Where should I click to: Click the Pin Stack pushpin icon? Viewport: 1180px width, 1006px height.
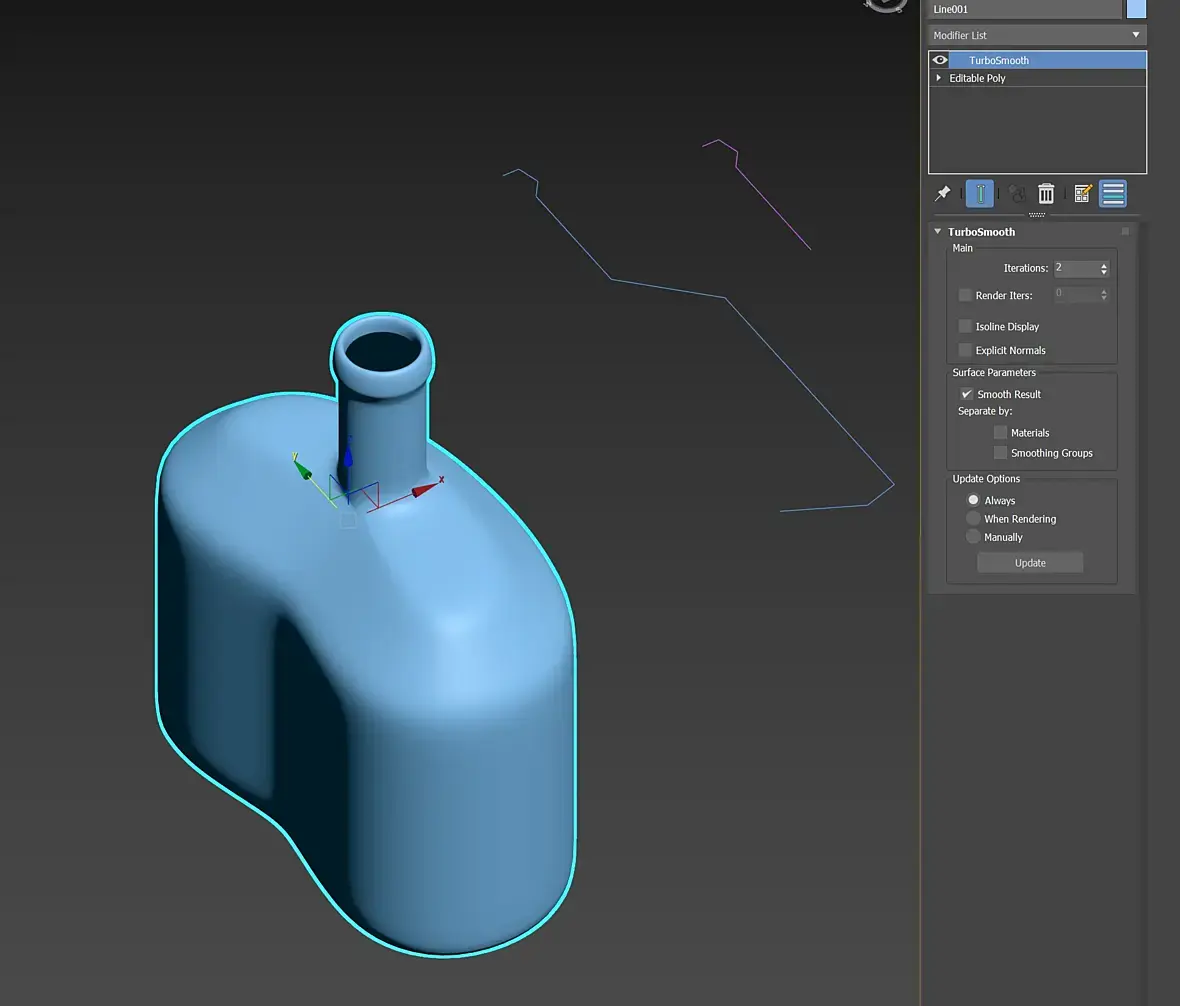click(x=942, y=194)
